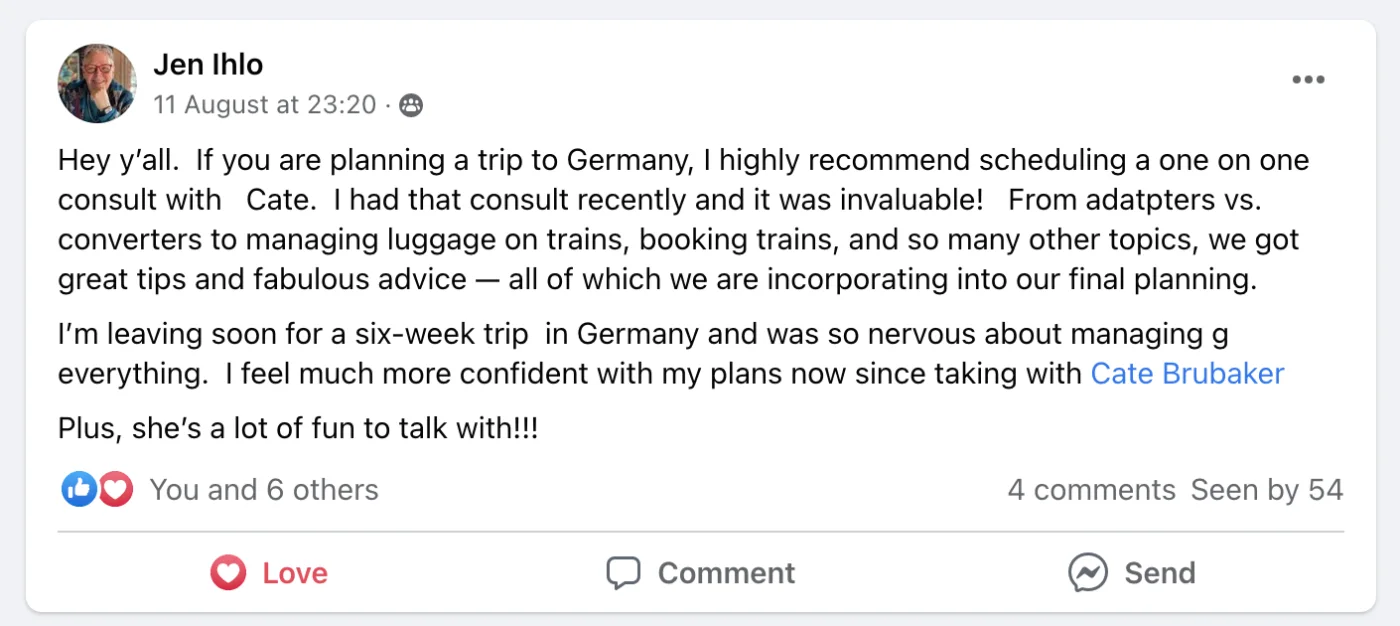Click the Messenger icon next to Send
Screen dimensions: 1400x626
(1087, 573)
